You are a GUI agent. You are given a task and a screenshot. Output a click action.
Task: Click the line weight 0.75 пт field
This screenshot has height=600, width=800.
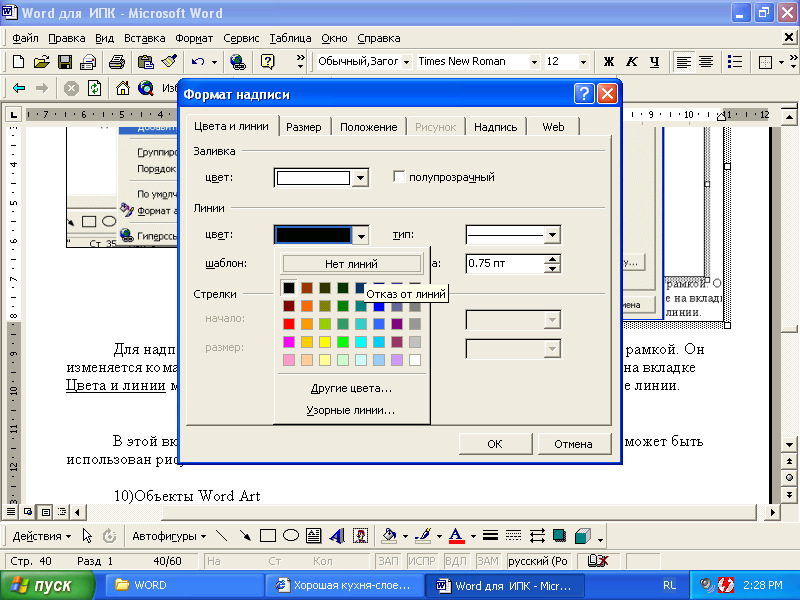coord(505,263)
